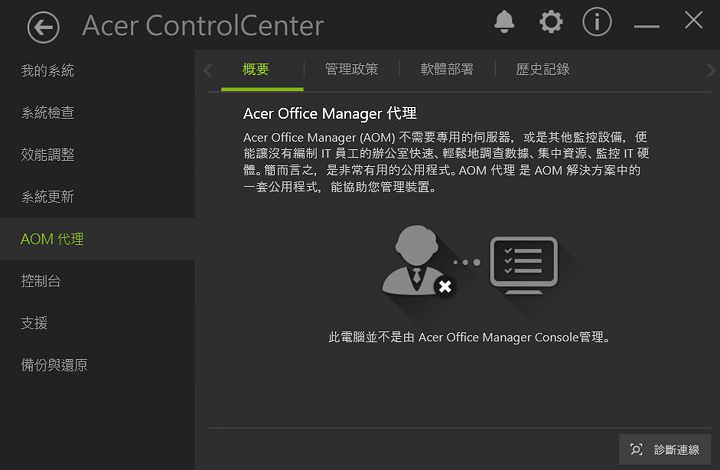Screen dimensions: 720x470
Task: Open the 歷史記錄 tab
Action: pyautogui.click(x=543, y=69)
